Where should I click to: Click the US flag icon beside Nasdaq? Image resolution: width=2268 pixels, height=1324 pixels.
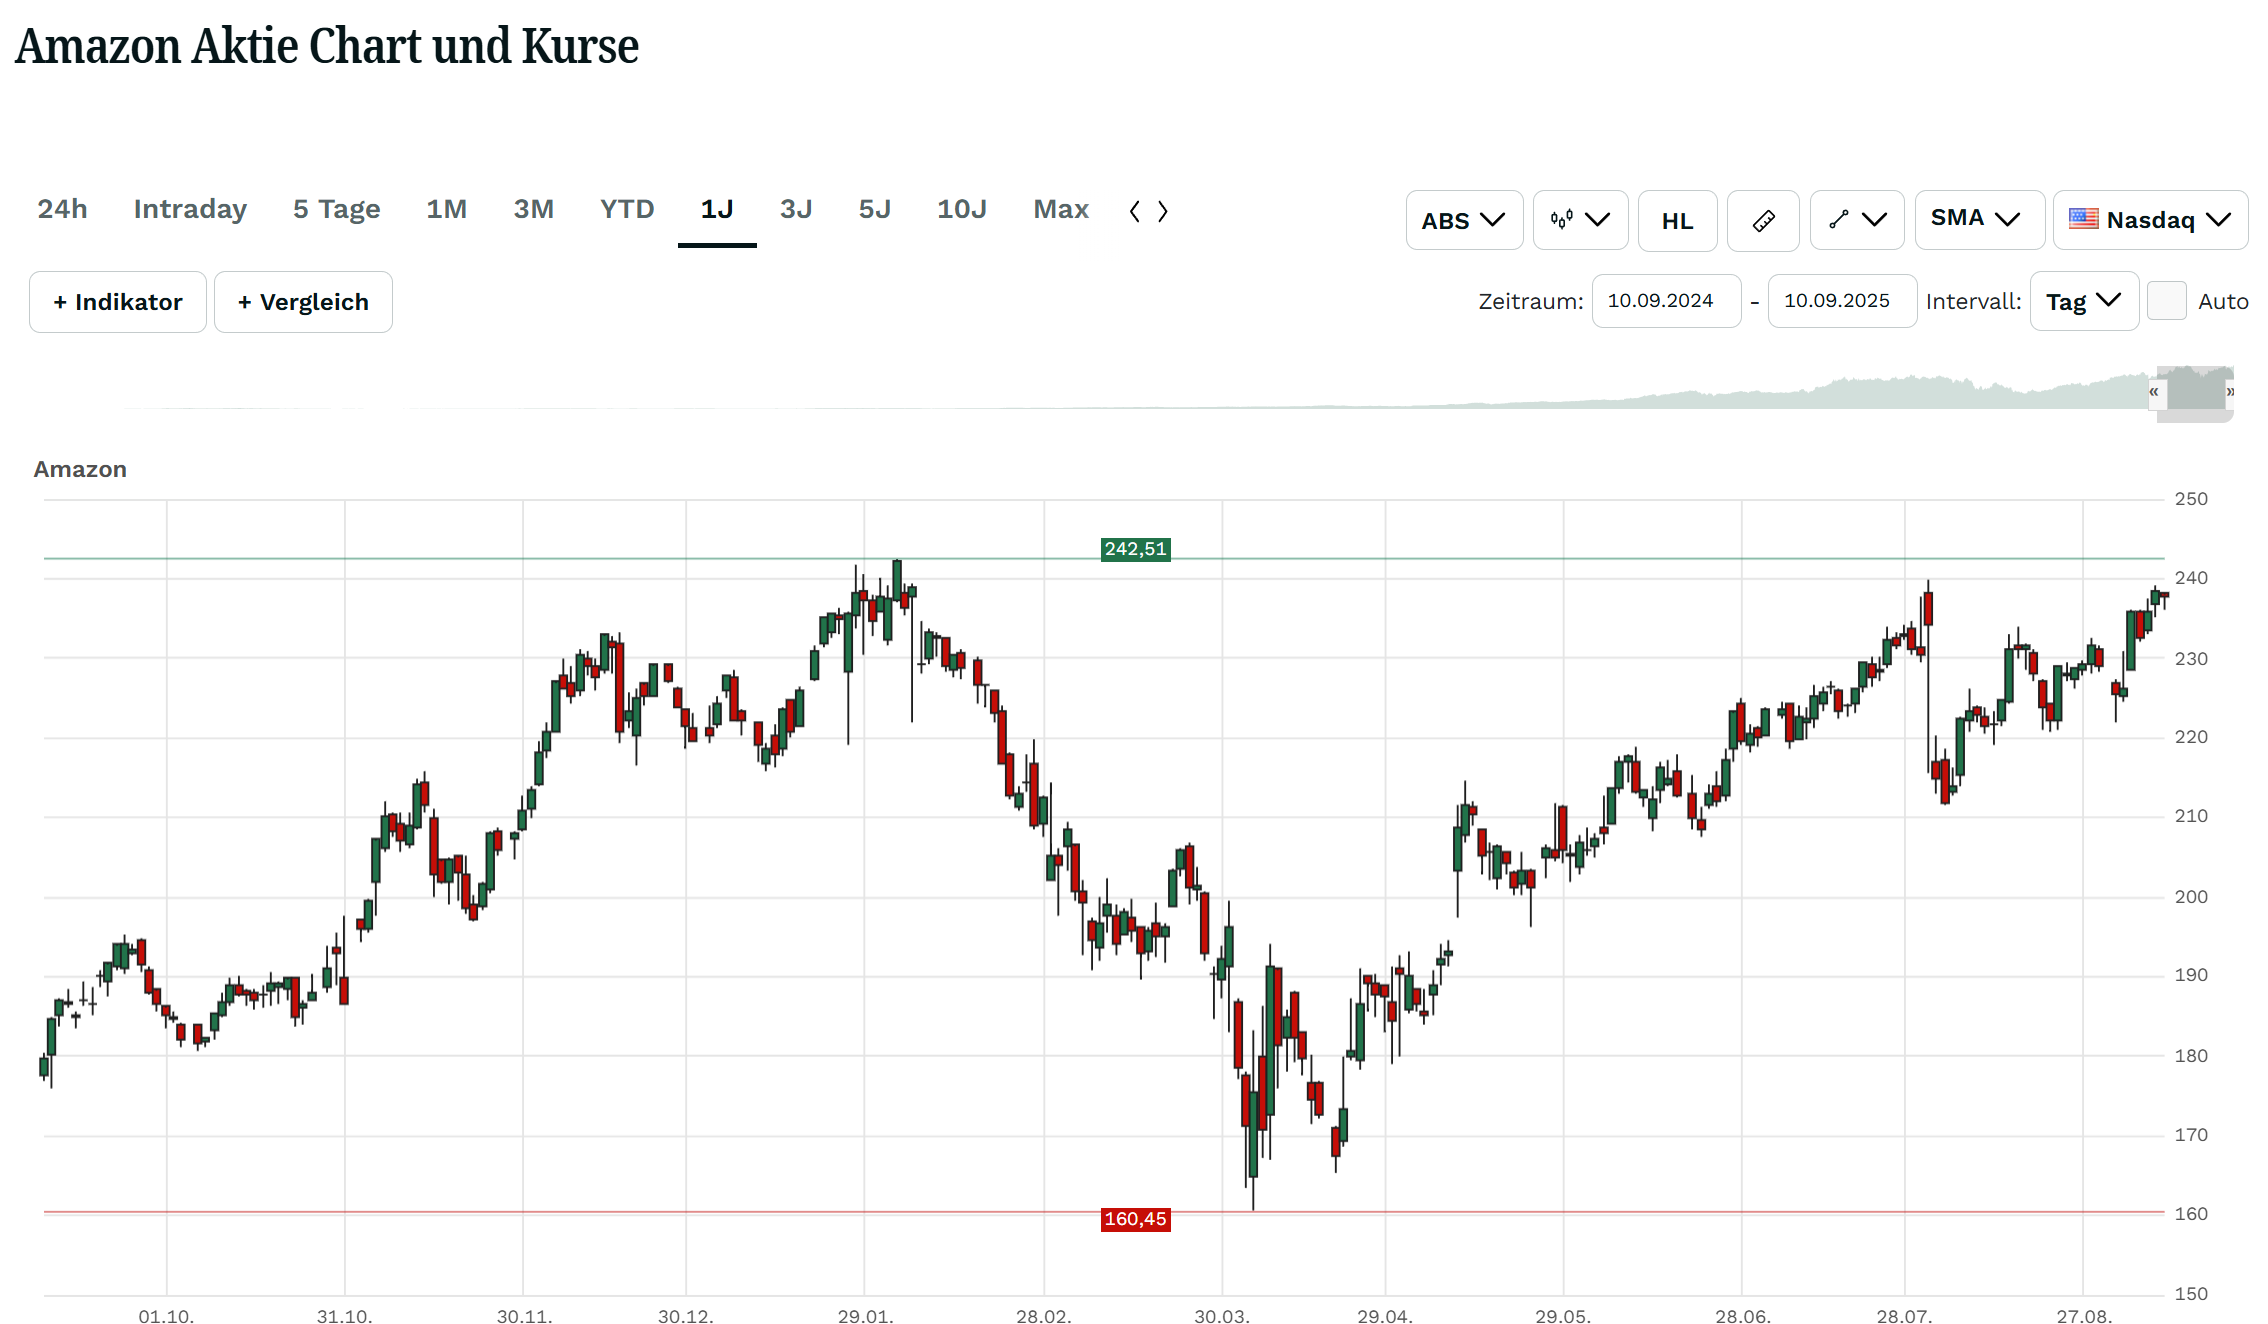point(2084,218)
